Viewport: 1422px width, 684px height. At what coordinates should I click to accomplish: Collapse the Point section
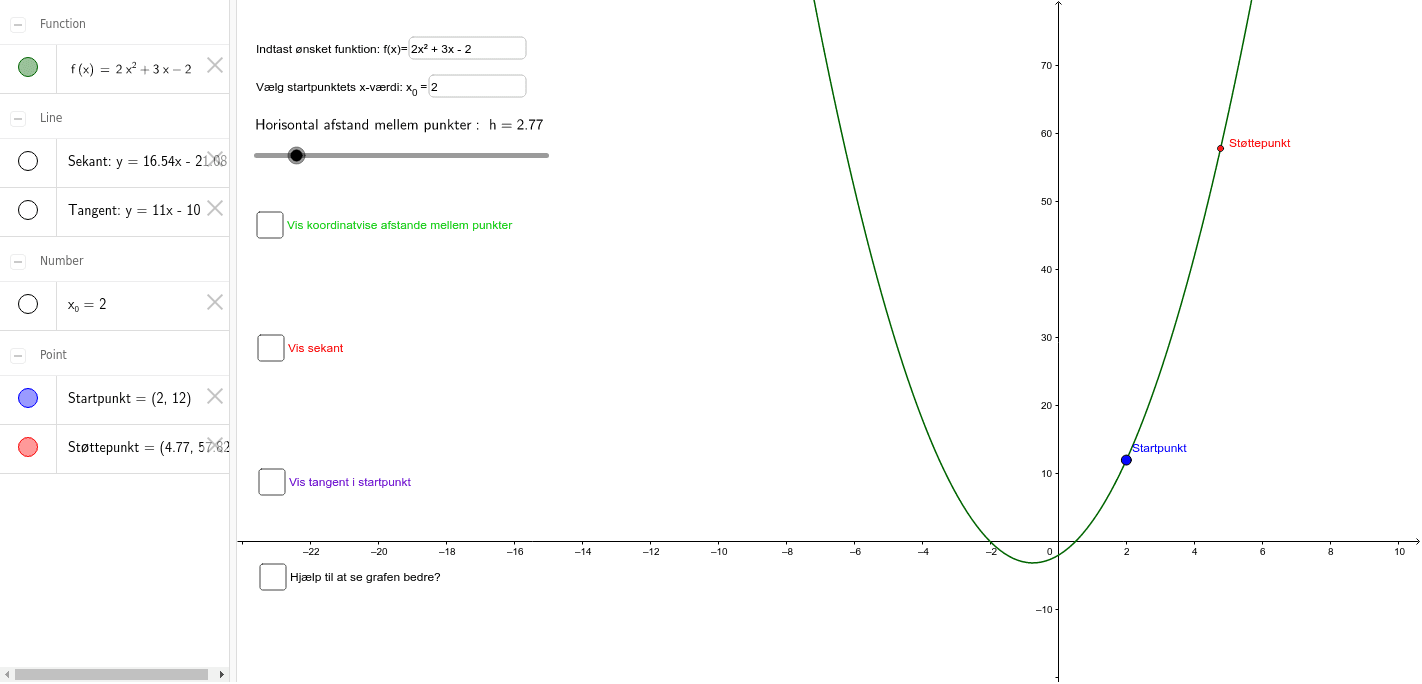pyautogui.click(x=18, y=355)
